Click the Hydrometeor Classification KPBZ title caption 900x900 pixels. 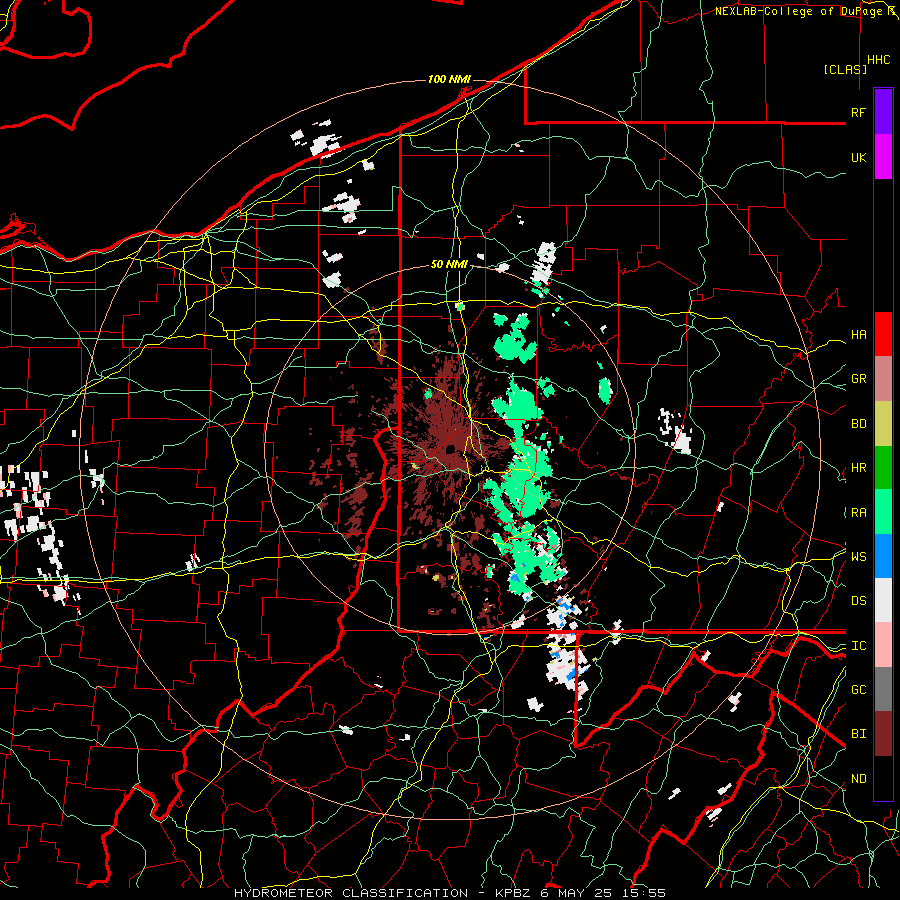(449, 893)
